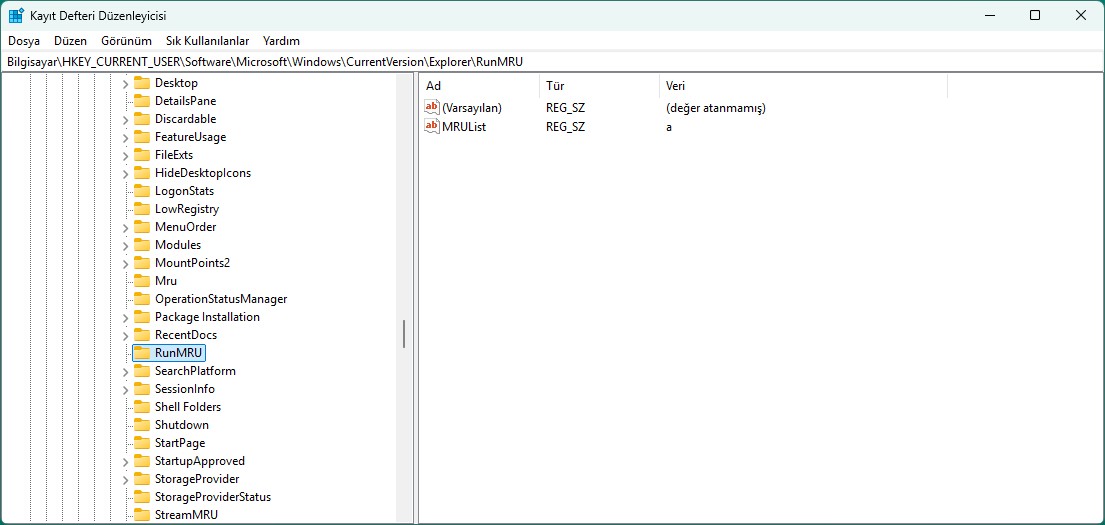Click the RunMRU open folder icon
This screenshot has height=525, width=1105.
coord(142,353)
